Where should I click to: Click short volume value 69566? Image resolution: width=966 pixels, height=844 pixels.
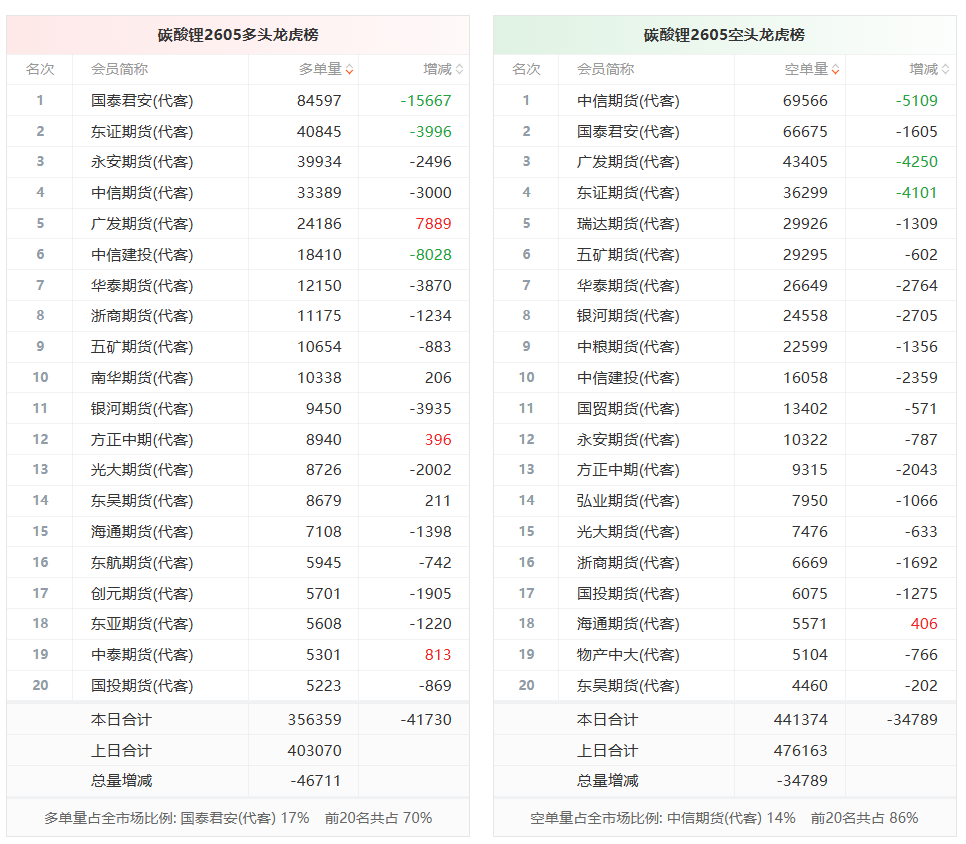(x=805, y=100)
